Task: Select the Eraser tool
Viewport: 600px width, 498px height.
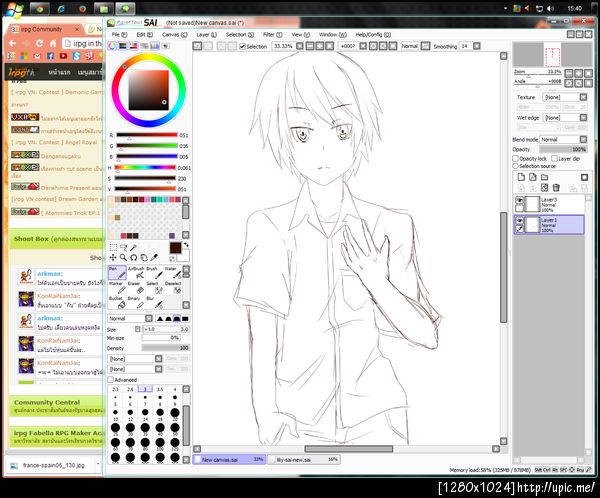Action: (136, 288)
